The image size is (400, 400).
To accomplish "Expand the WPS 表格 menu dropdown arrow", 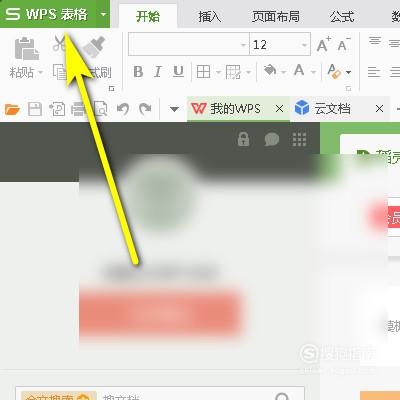I will point(103,14).
